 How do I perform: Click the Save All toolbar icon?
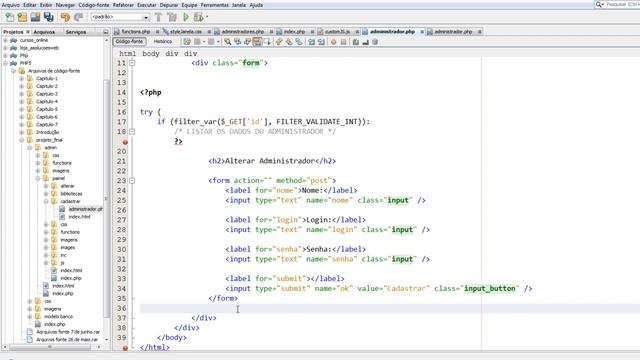click(x=49, y=17)
